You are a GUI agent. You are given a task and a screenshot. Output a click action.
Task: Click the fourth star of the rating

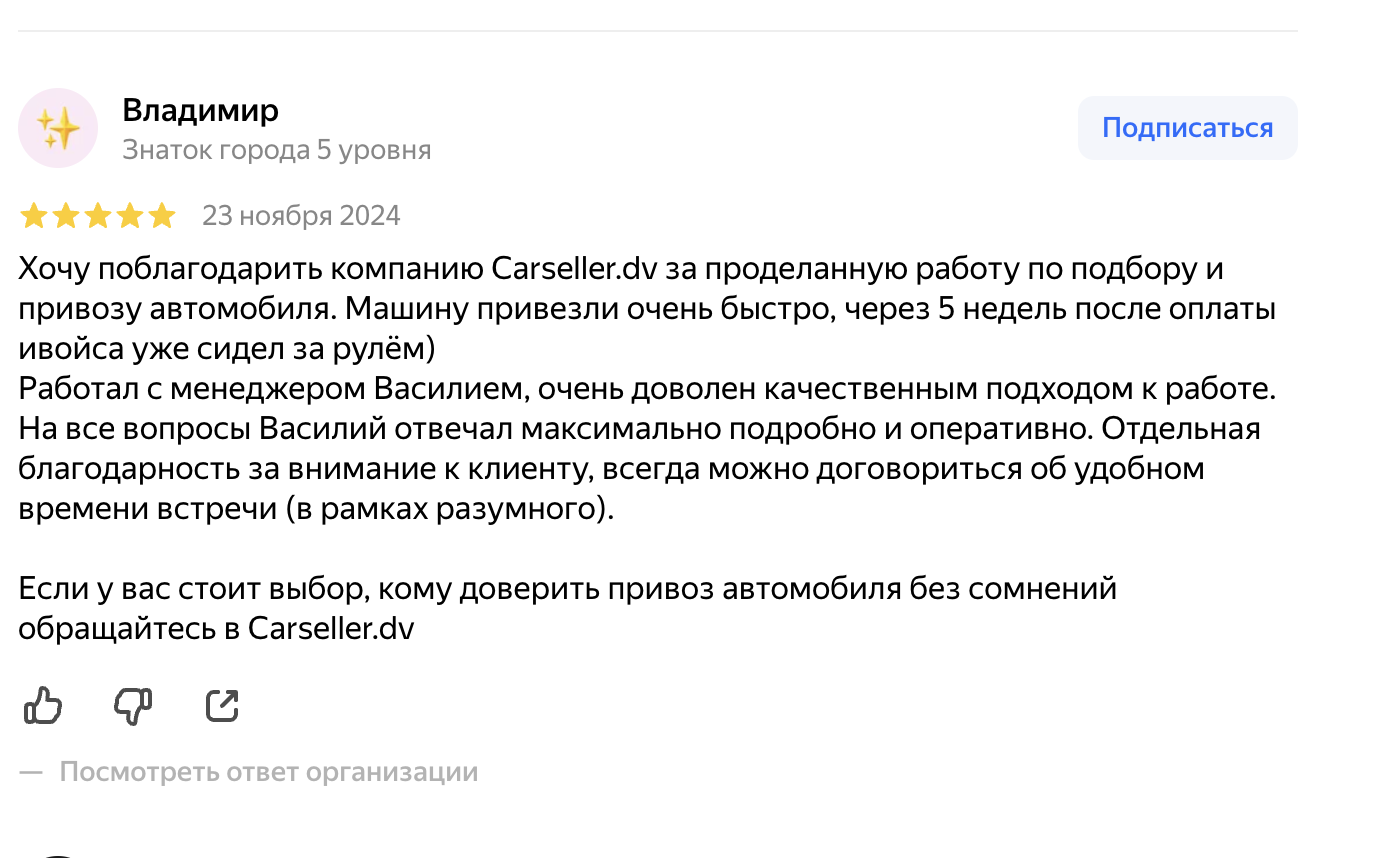[130, 216]
